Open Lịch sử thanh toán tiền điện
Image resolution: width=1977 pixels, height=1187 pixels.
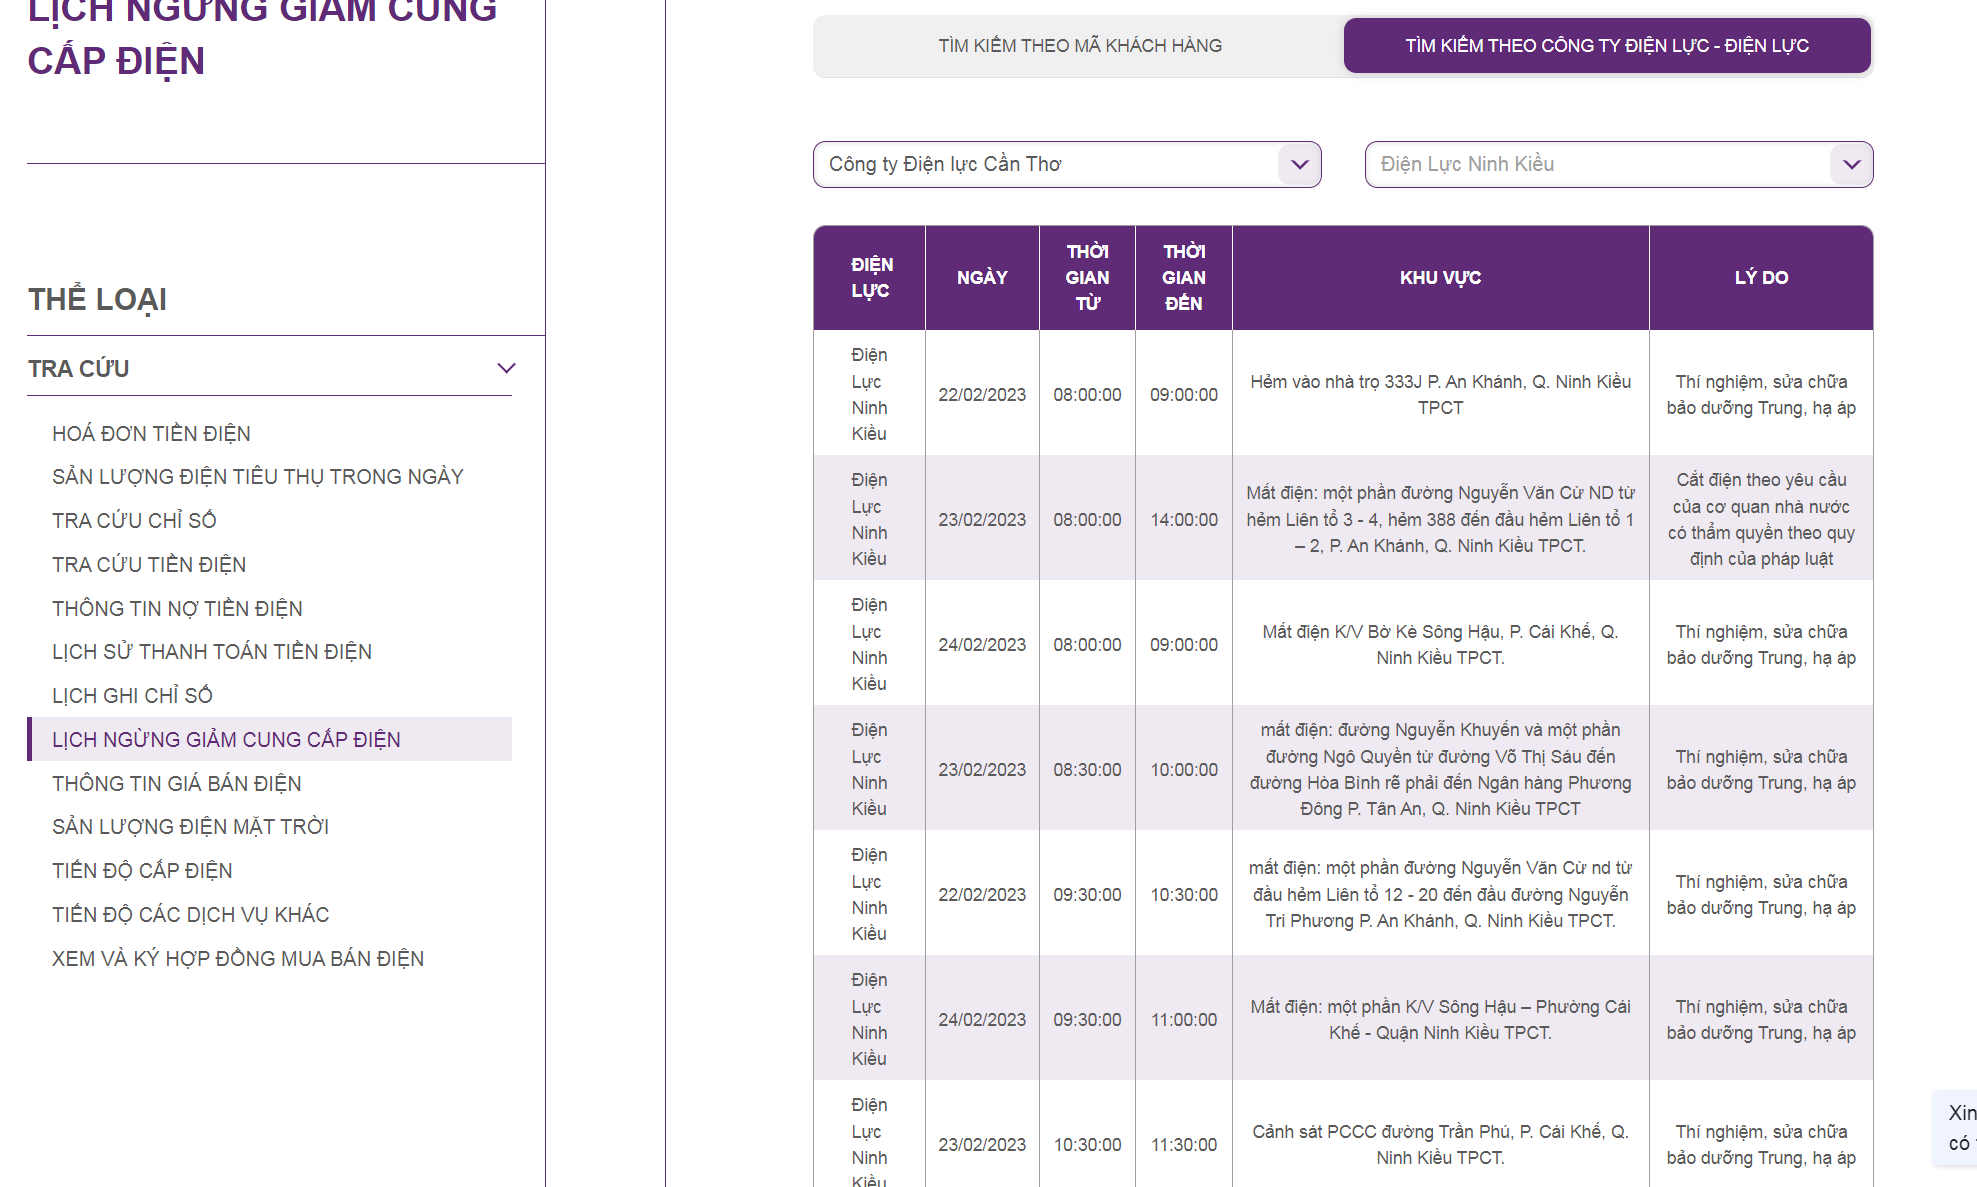(x=212, y=652)
